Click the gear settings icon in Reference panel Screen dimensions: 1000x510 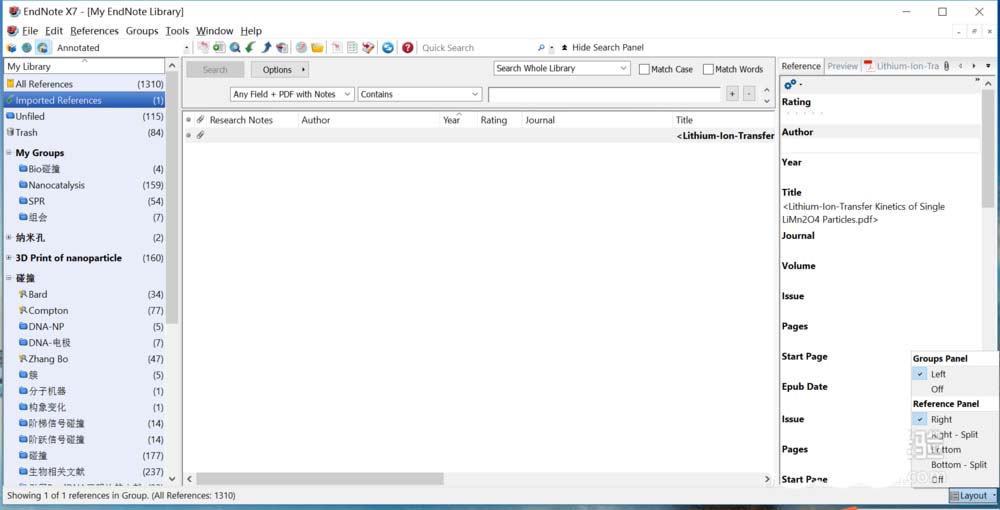point(790,84)
